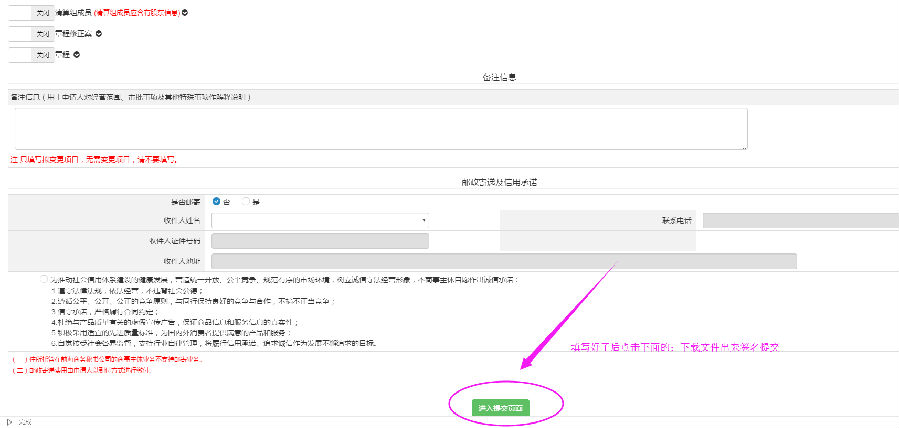Click check-circle icon after 清算组成员 red note
899x428 pixels.
(x=185, y=13)
